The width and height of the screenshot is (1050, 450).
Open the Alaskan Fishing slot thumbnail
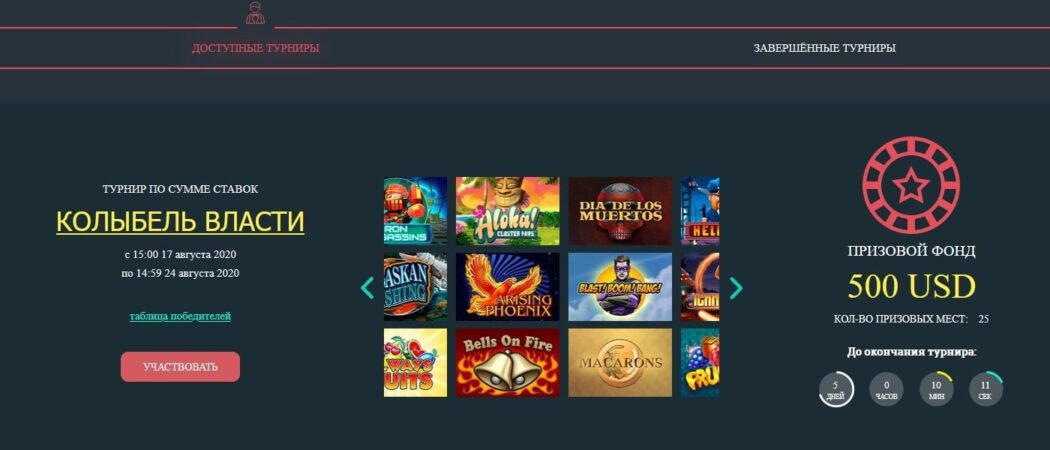tap(415, 287)
